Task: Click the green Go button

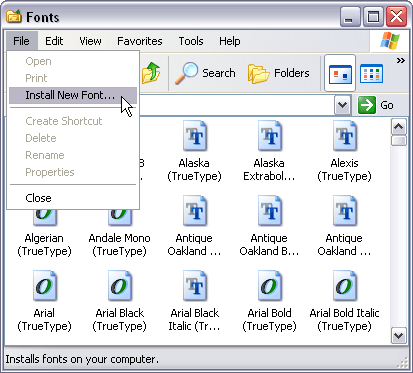Action: click(376, 105)
